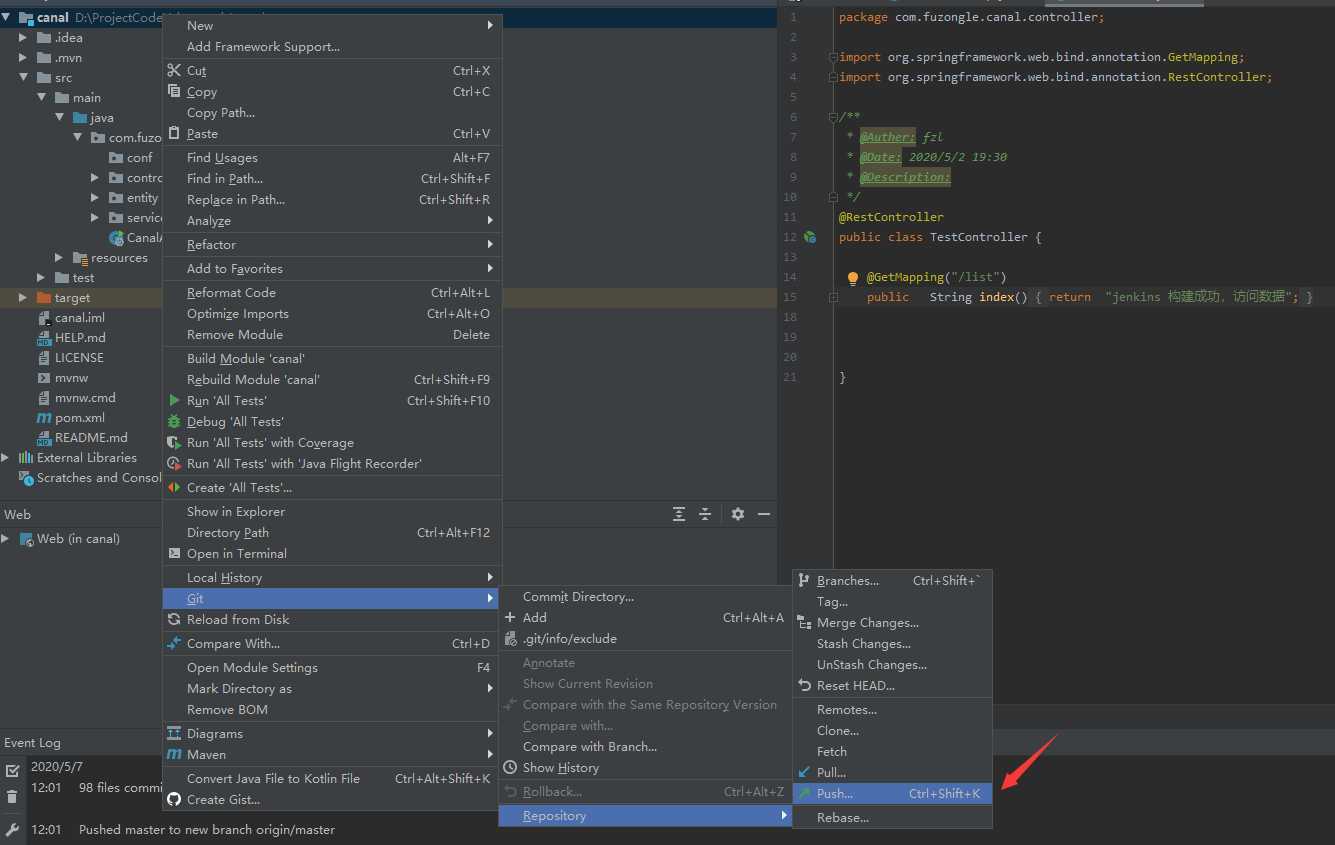Click the Event Log trash clear icon
Image resolution: width=1335 pixels, height=845 pixels.
point(12,797)
